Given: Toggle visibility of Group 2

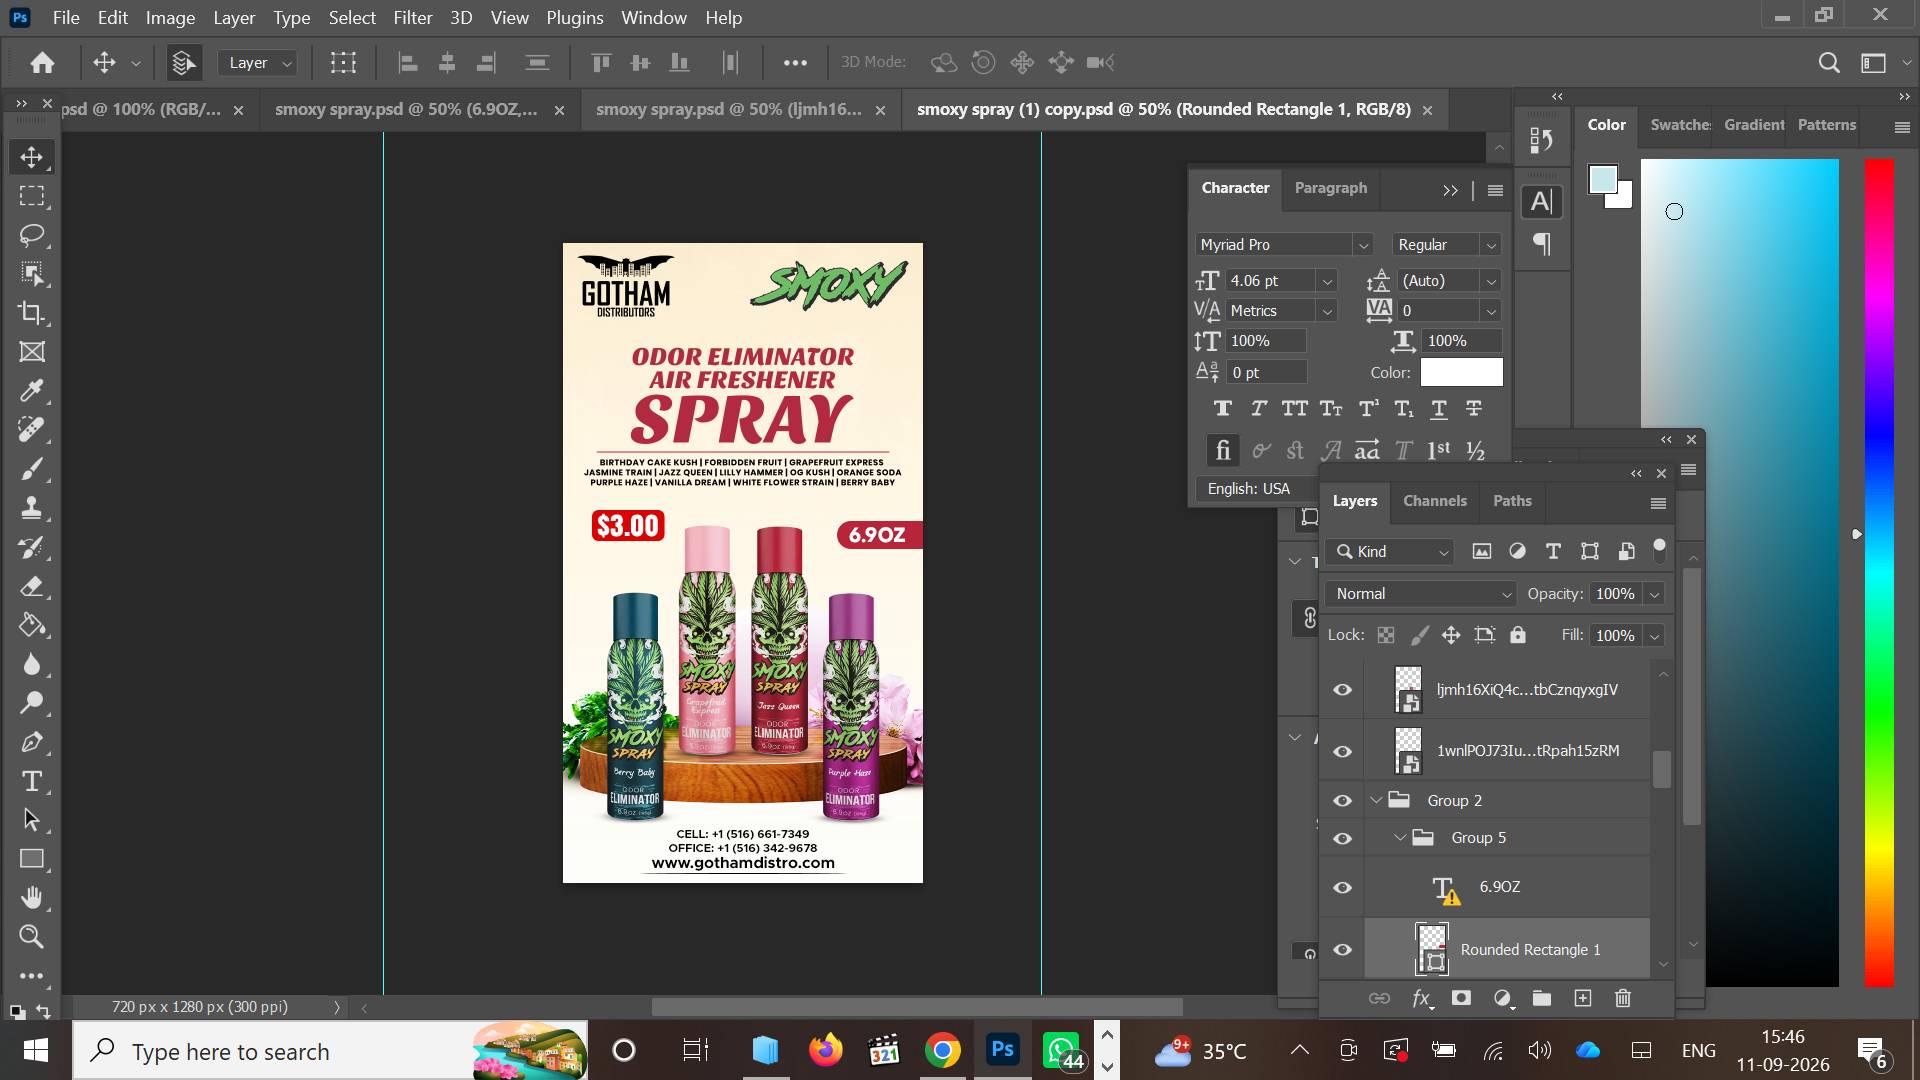Looking at the screenshot, I should [1342, 801].
